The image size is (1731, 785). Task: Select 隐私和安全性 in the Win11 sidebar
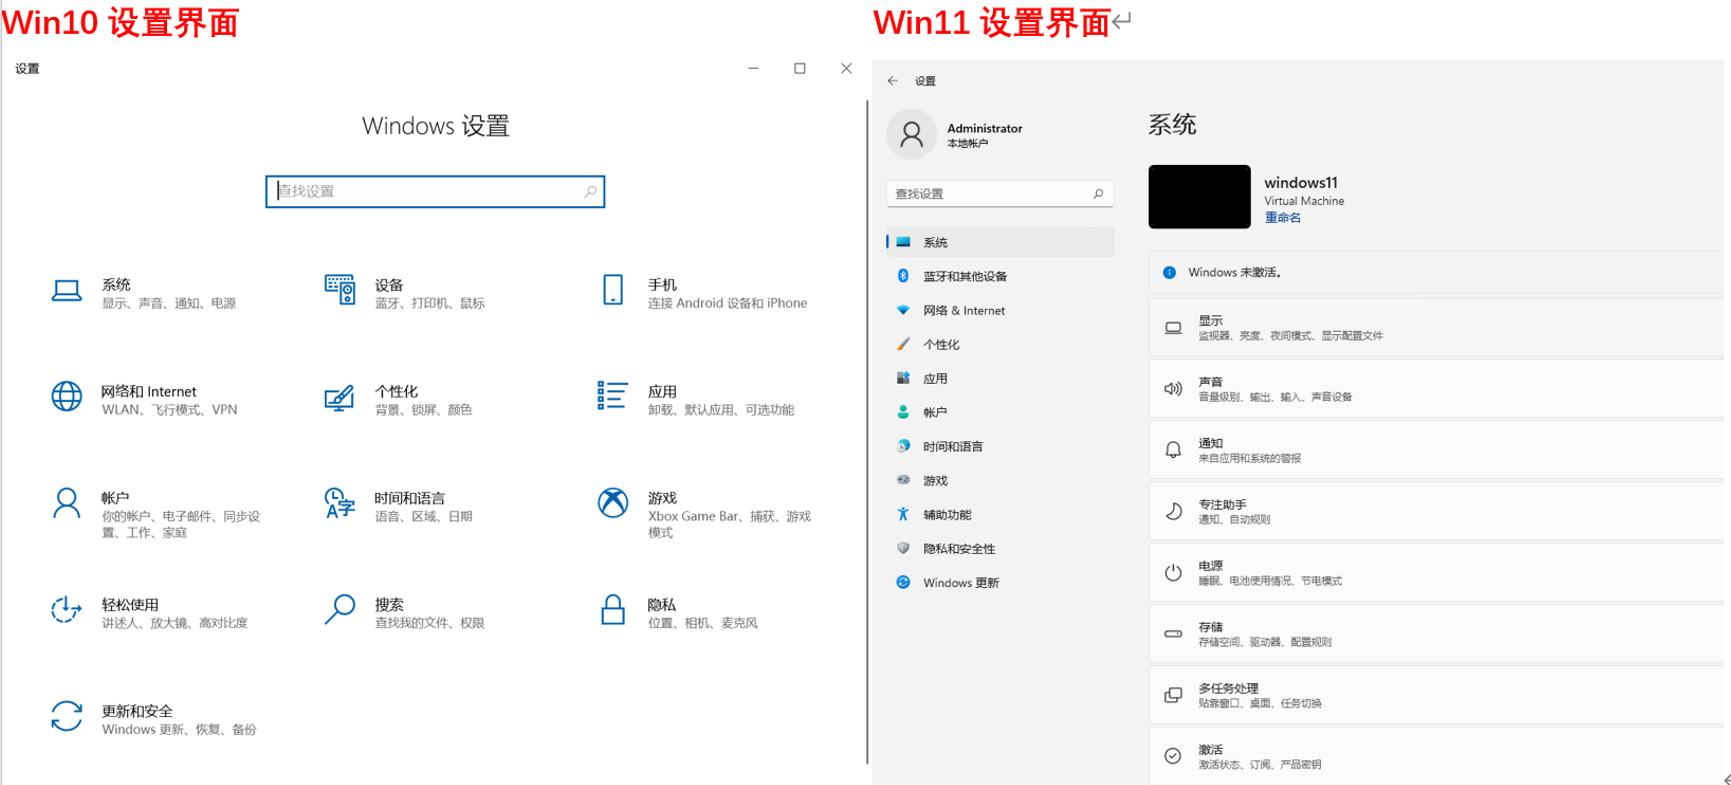(1000, 548)
